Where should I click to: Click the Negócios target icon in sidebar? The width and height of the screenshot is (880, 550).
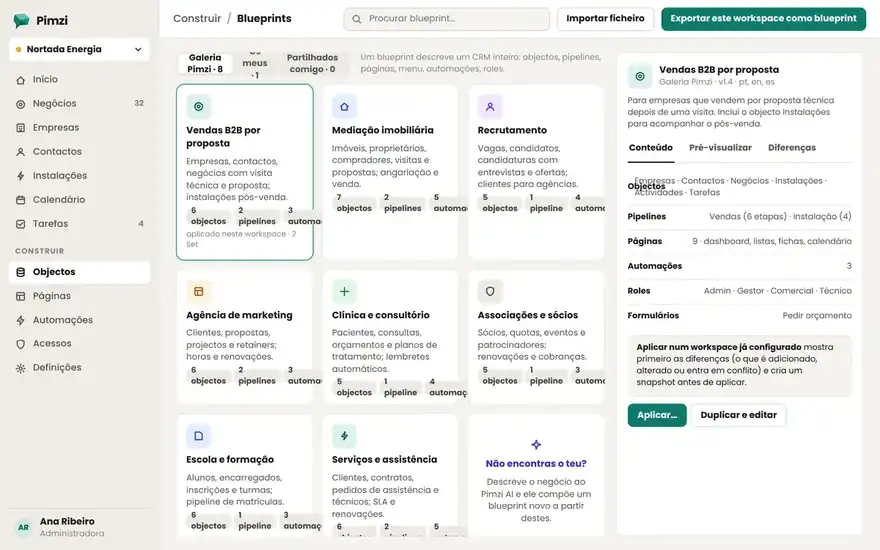[21, 104]
